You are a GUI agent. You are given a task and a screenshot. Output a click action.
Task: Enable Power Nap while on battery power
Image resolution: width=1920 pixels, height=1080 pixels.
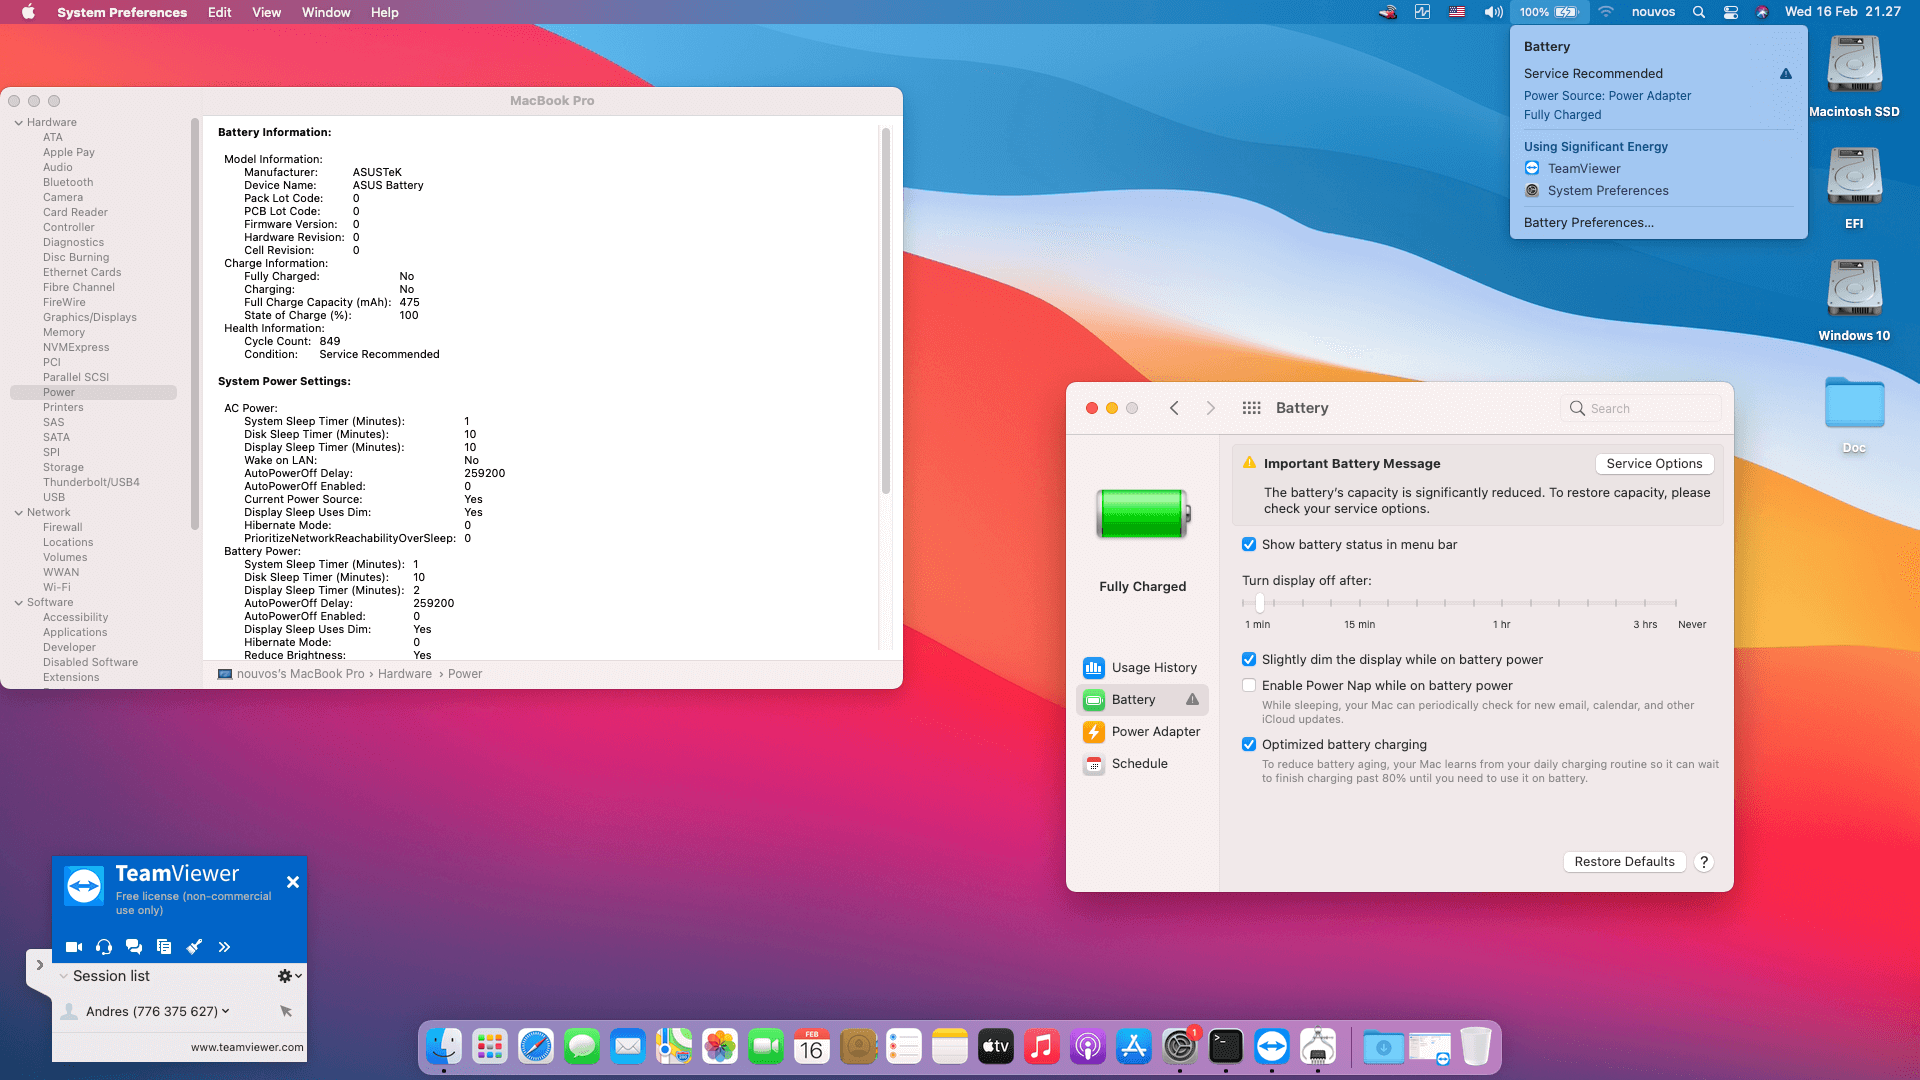coord(1249,685)
